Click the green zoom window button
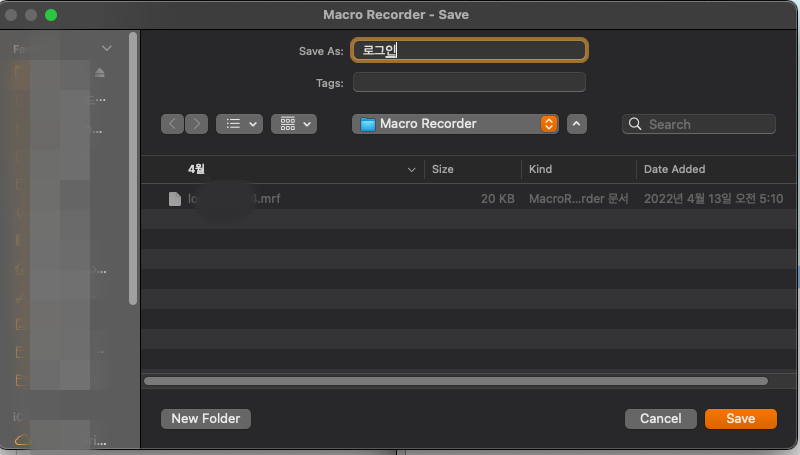This screenshot has width=800, height=455. pos(51,15)
